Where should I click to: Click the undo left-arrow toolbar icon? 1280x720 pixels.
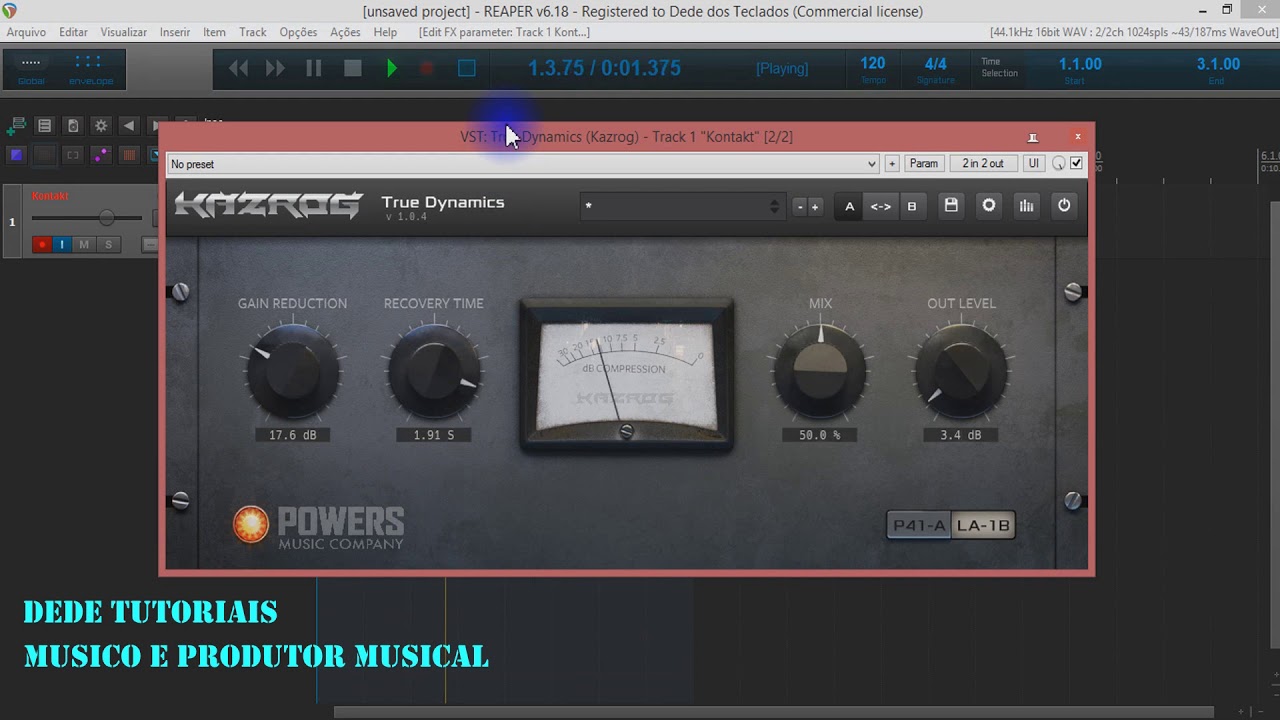(x=128, y=126)
